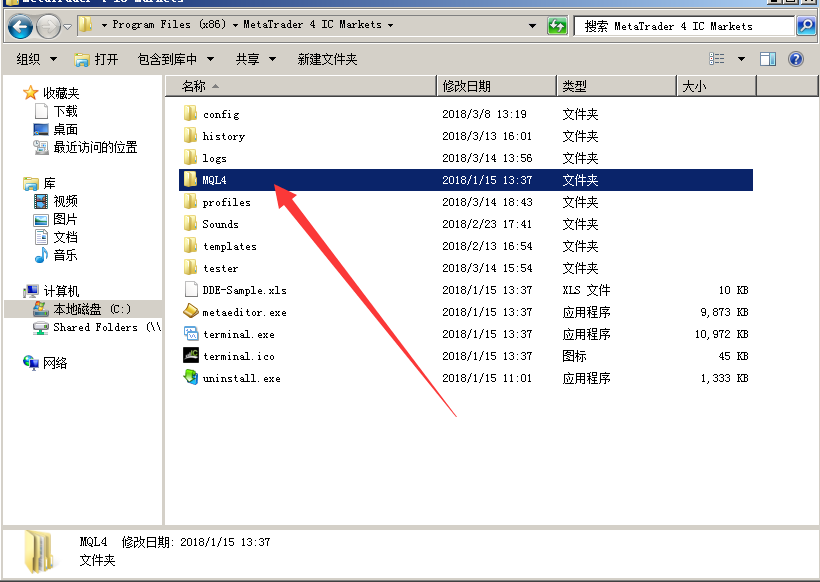820x582 pixels.
Task: Open the 包含到库中 menu
Action: click(176, 59)
